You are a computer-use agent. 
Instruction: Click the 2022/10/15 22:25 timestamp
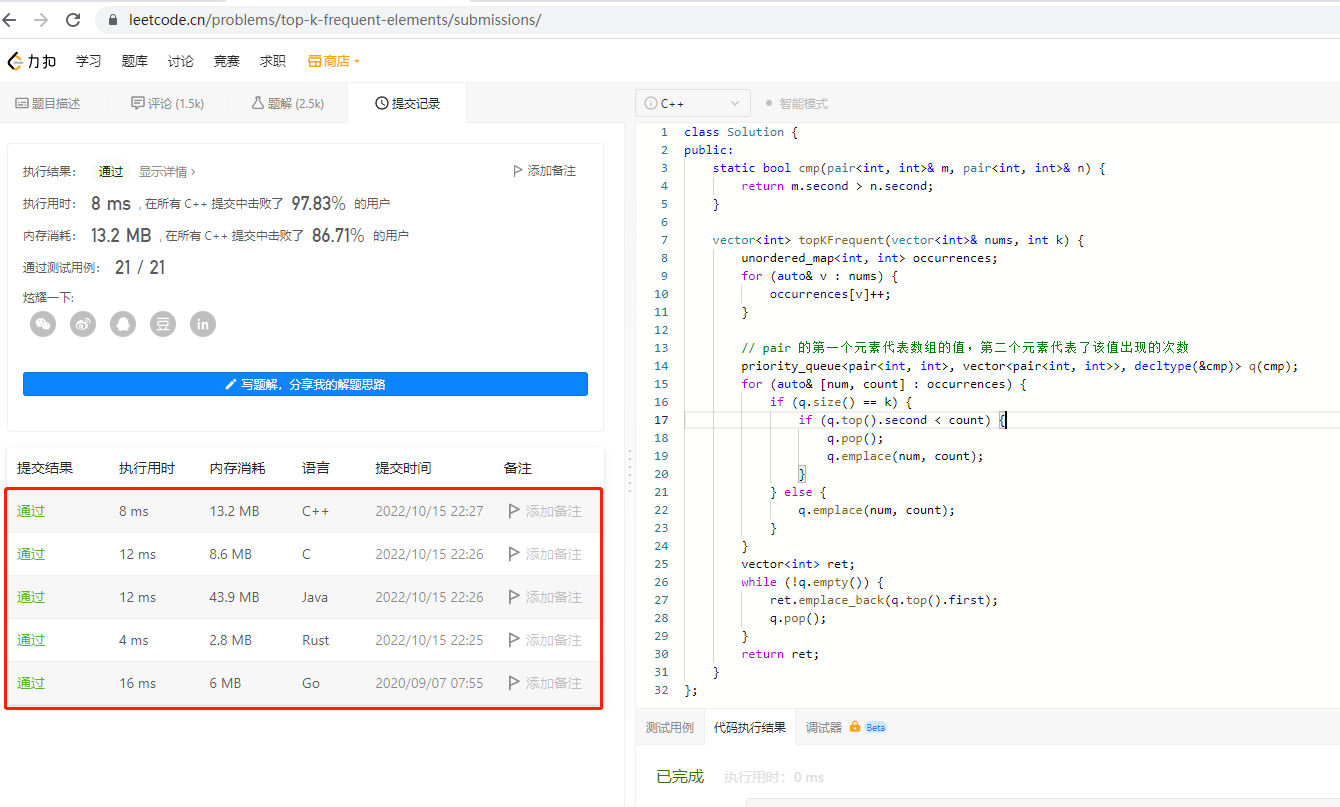pos(429,640)
